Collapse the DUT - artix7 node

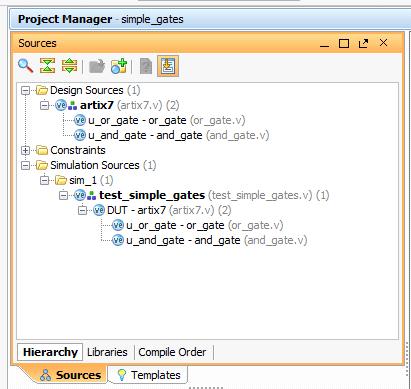[x=82, y=210]
